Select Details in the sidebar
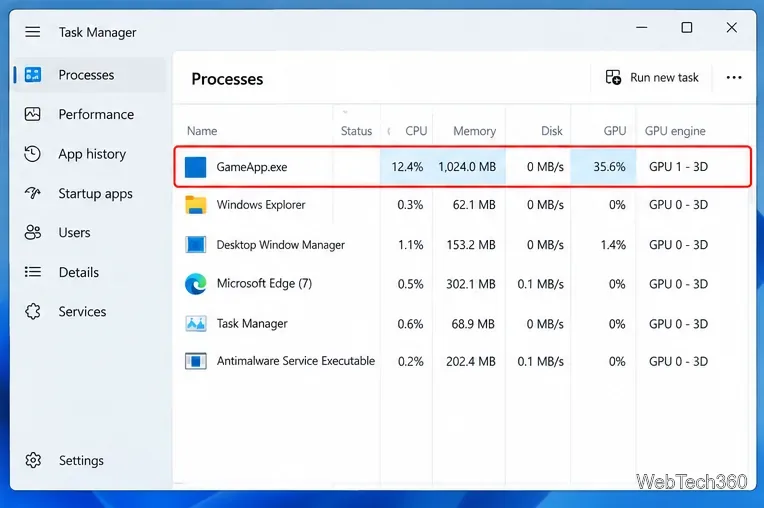Screen dimensions: 764x508 (79, 272)
